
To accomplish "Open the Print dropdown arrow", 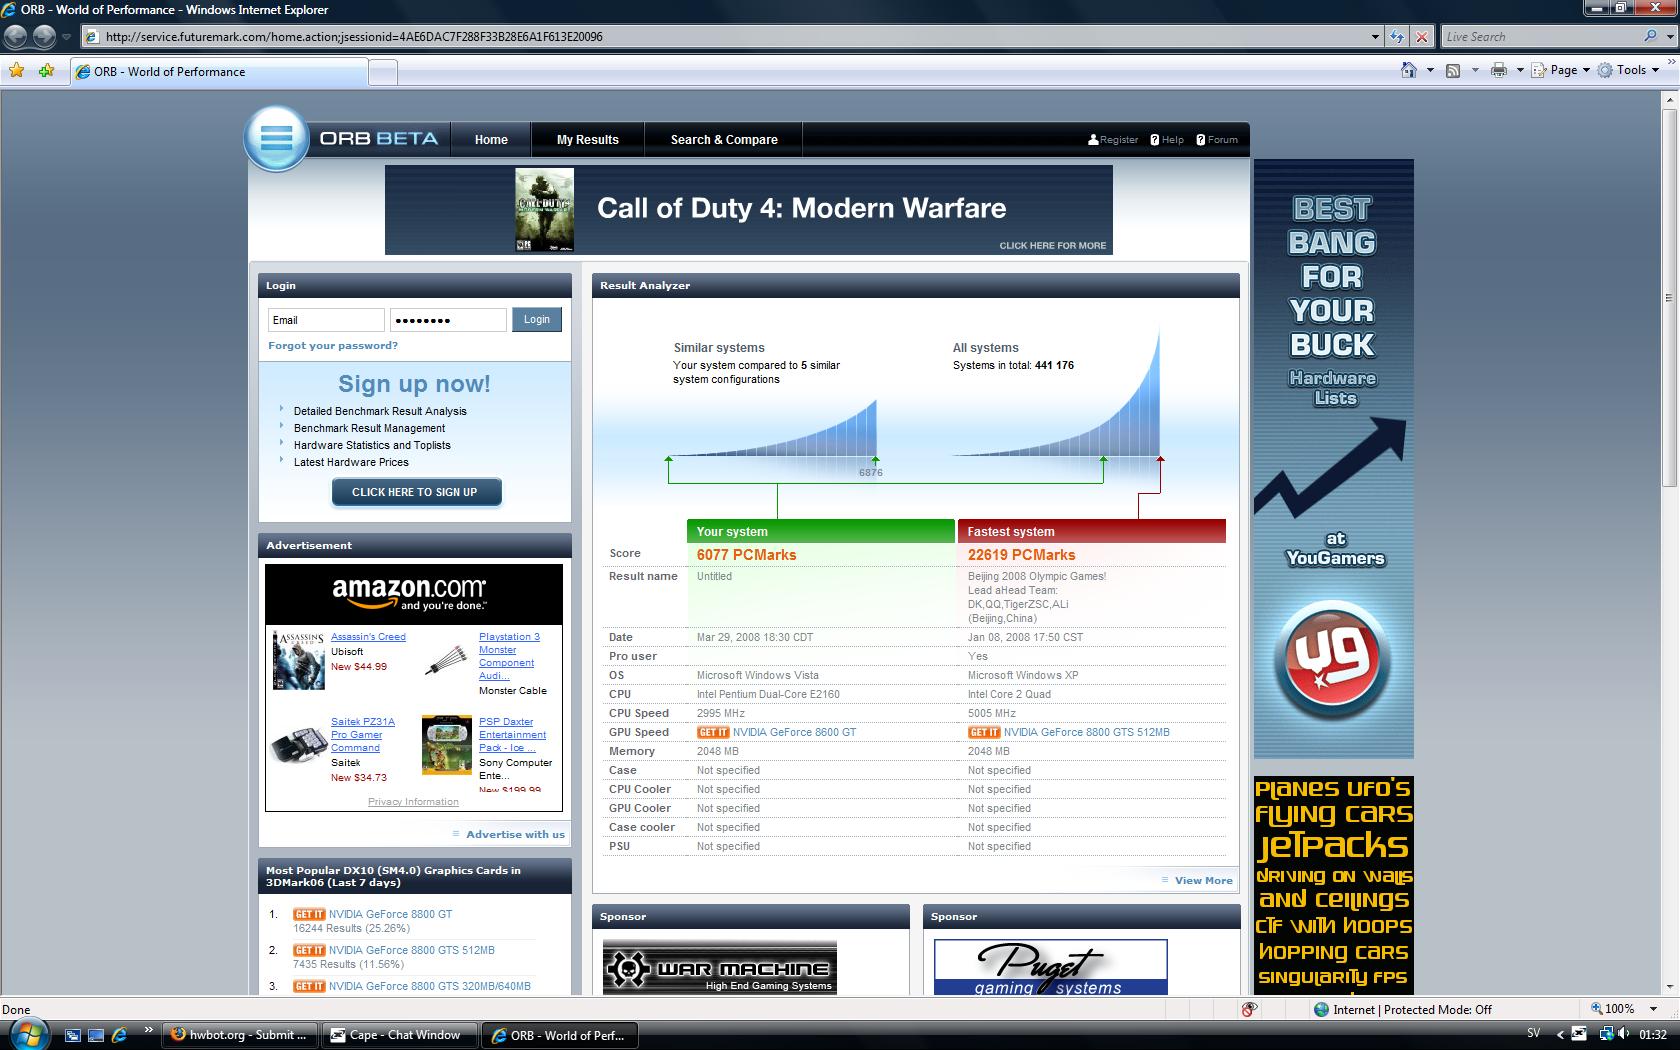I will pyautogui.click(x=1520, y=70).
